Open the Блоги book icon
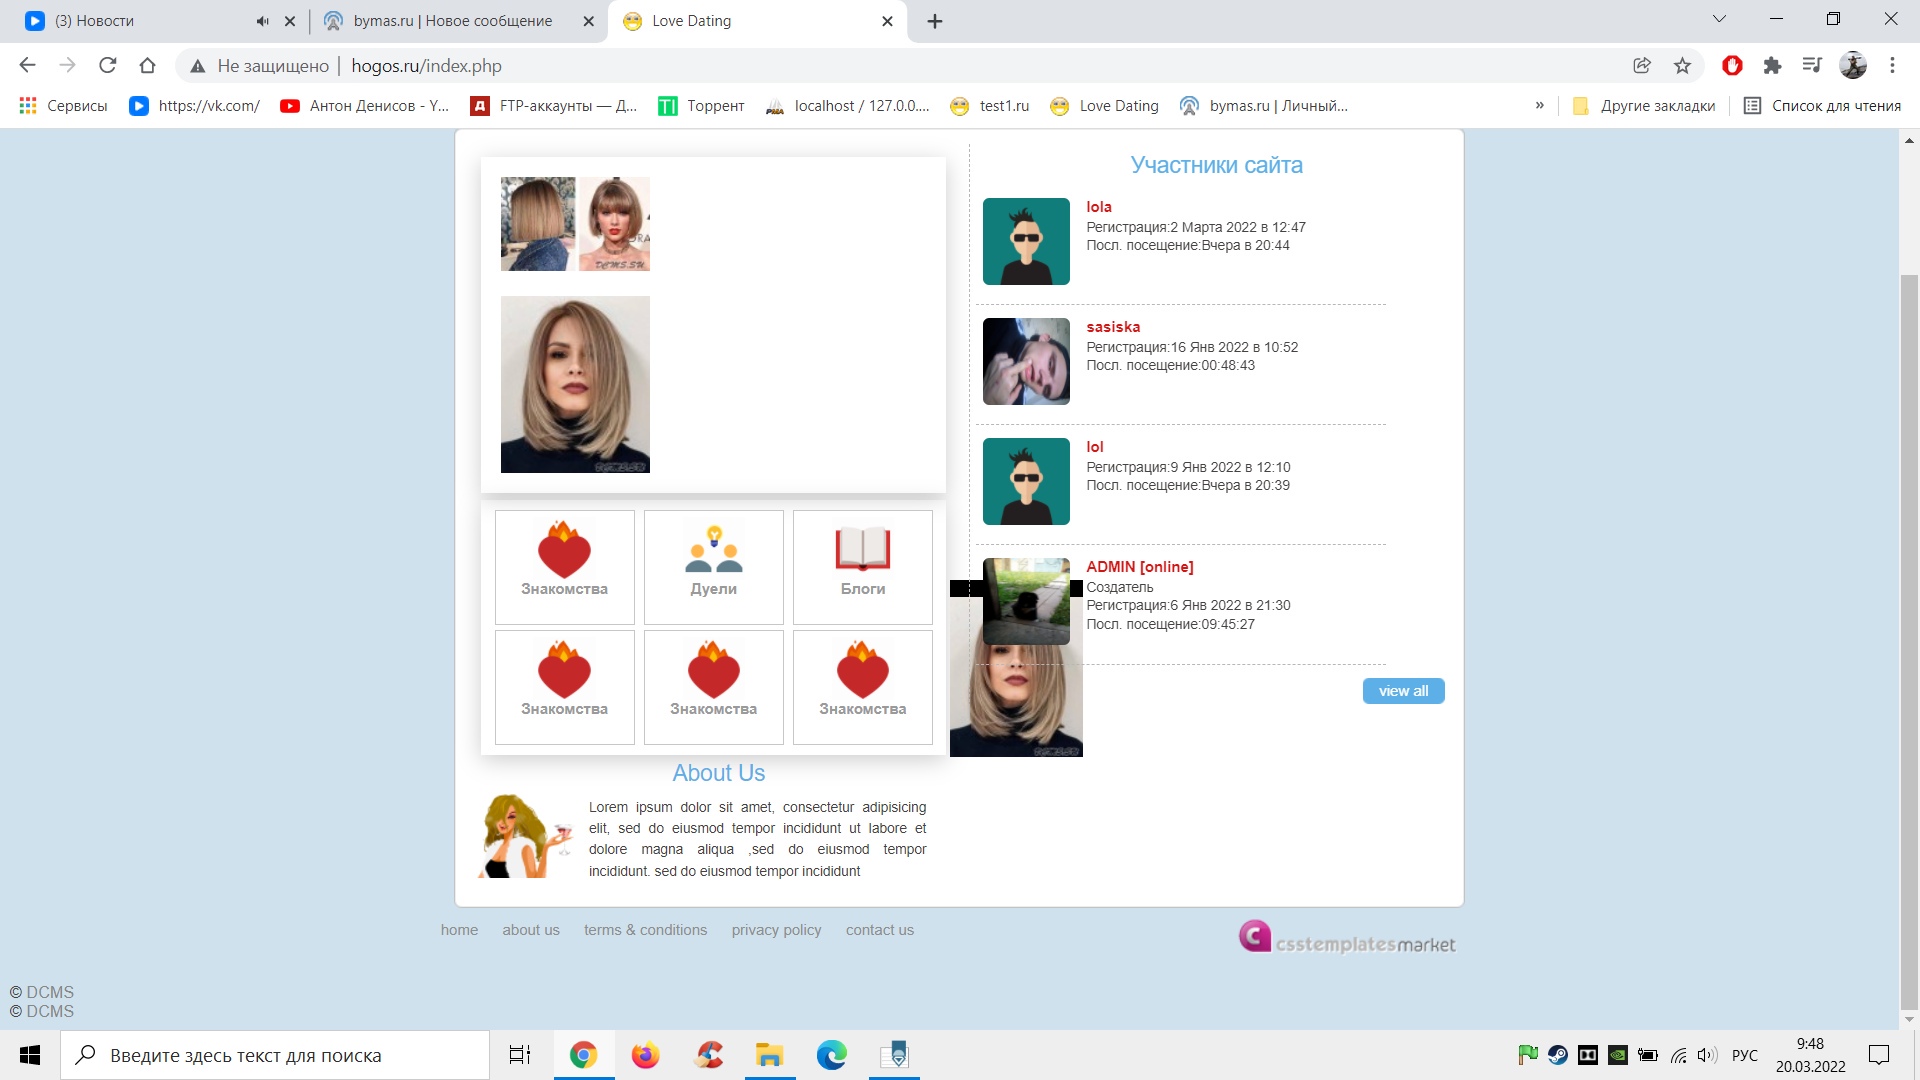The image size is (1920, 1080). tap(862, 549)
